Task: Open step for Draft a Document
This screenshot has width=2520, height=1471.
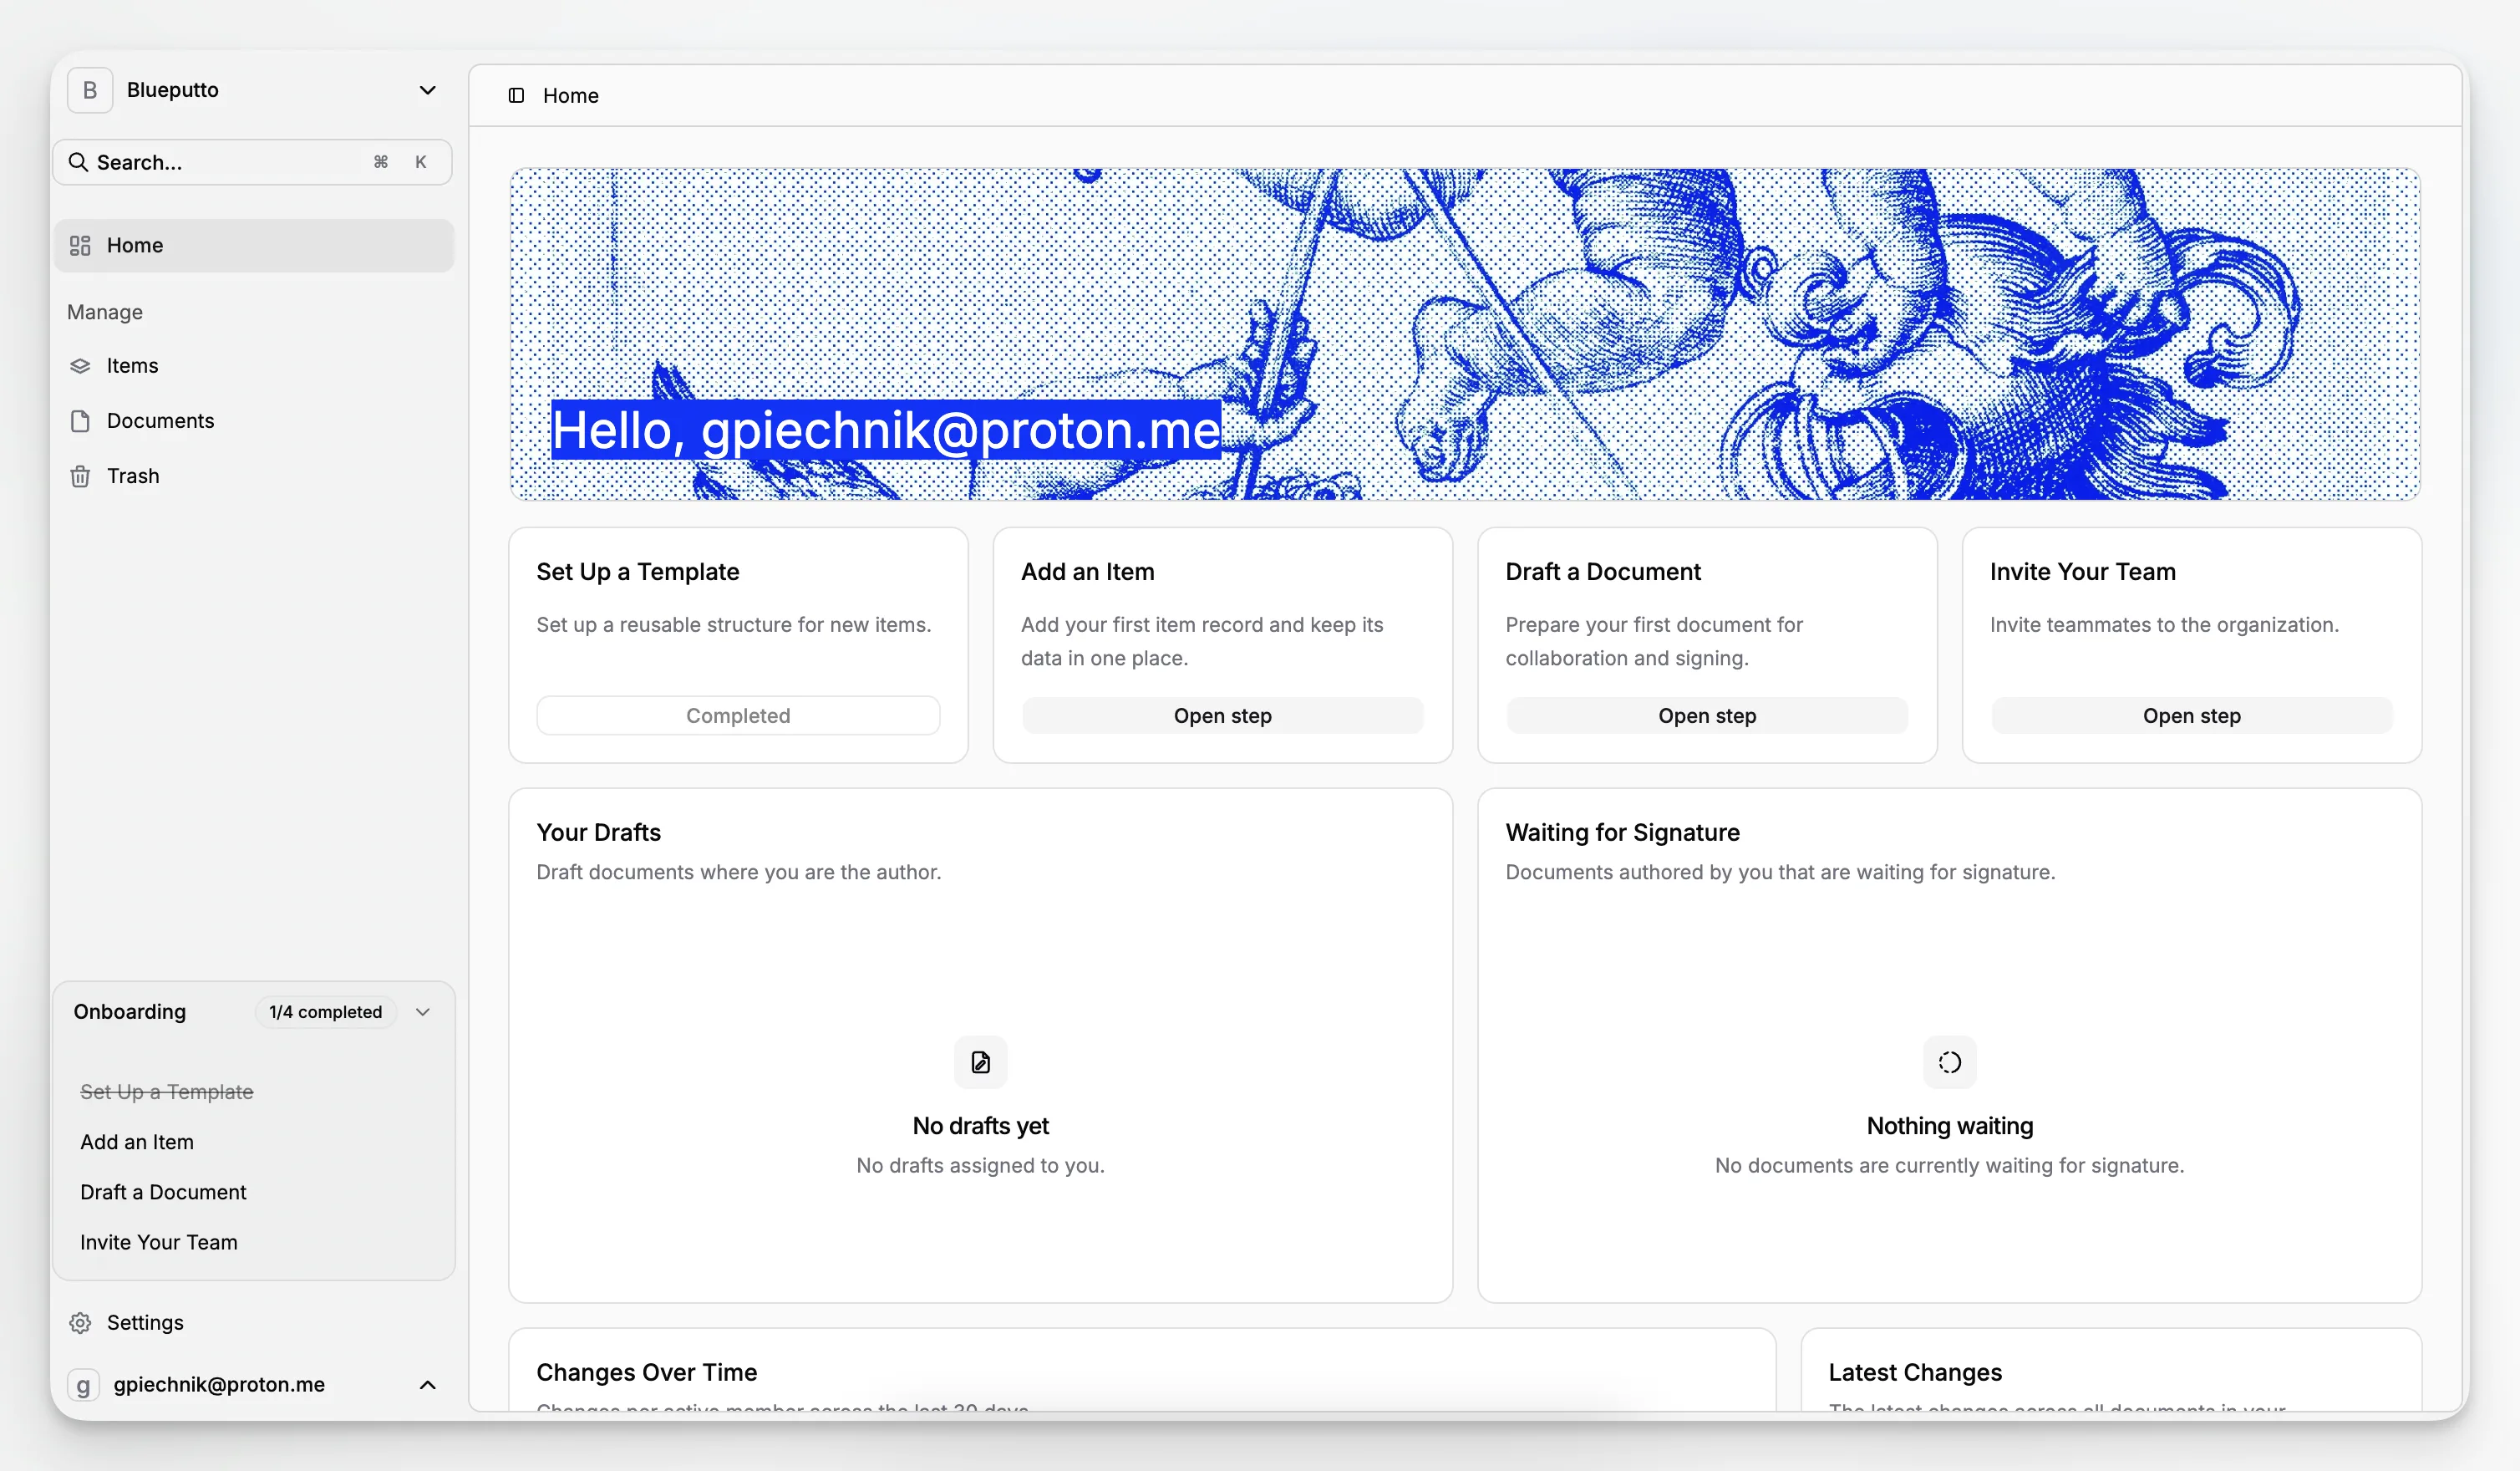Action: coord(1707,716)
